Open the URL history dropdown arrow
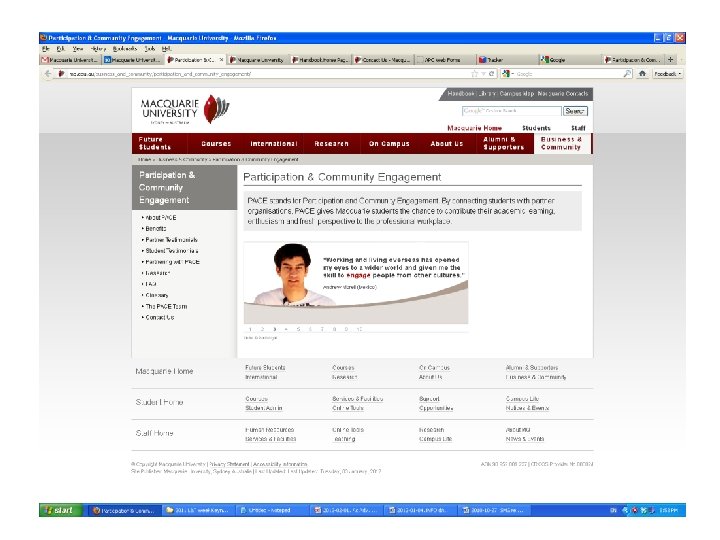The image size is (720, 540). [x=483, y=73]
